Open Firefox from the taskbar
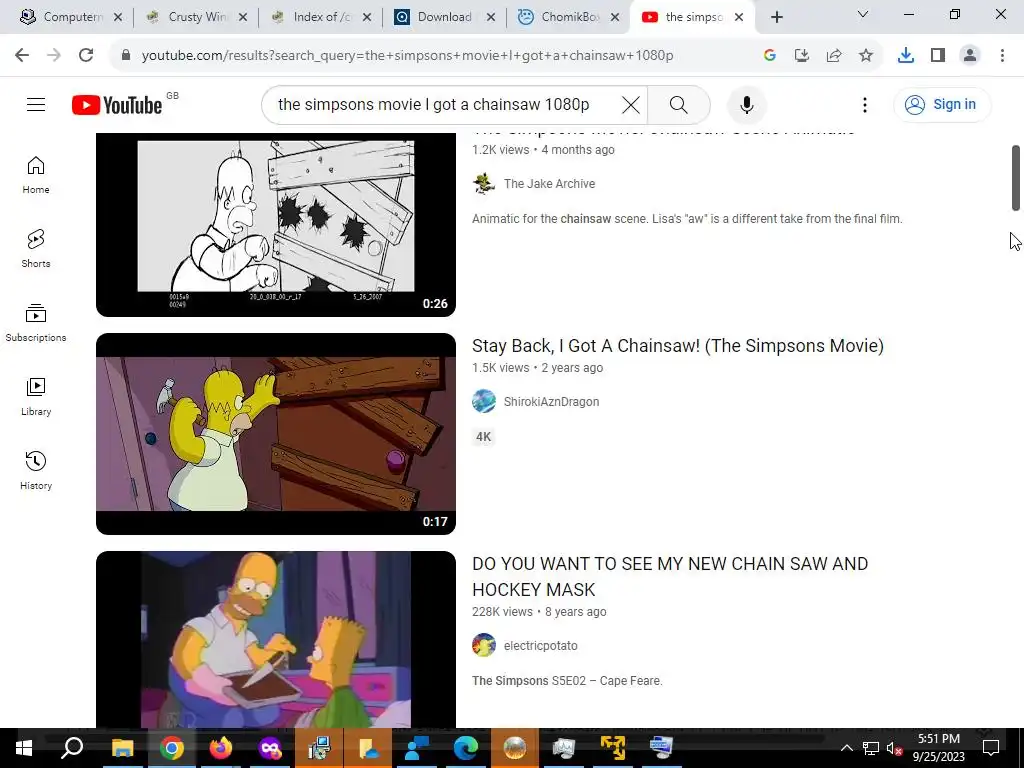Viewport: 1024px width, 768px height. click(221, 748)
